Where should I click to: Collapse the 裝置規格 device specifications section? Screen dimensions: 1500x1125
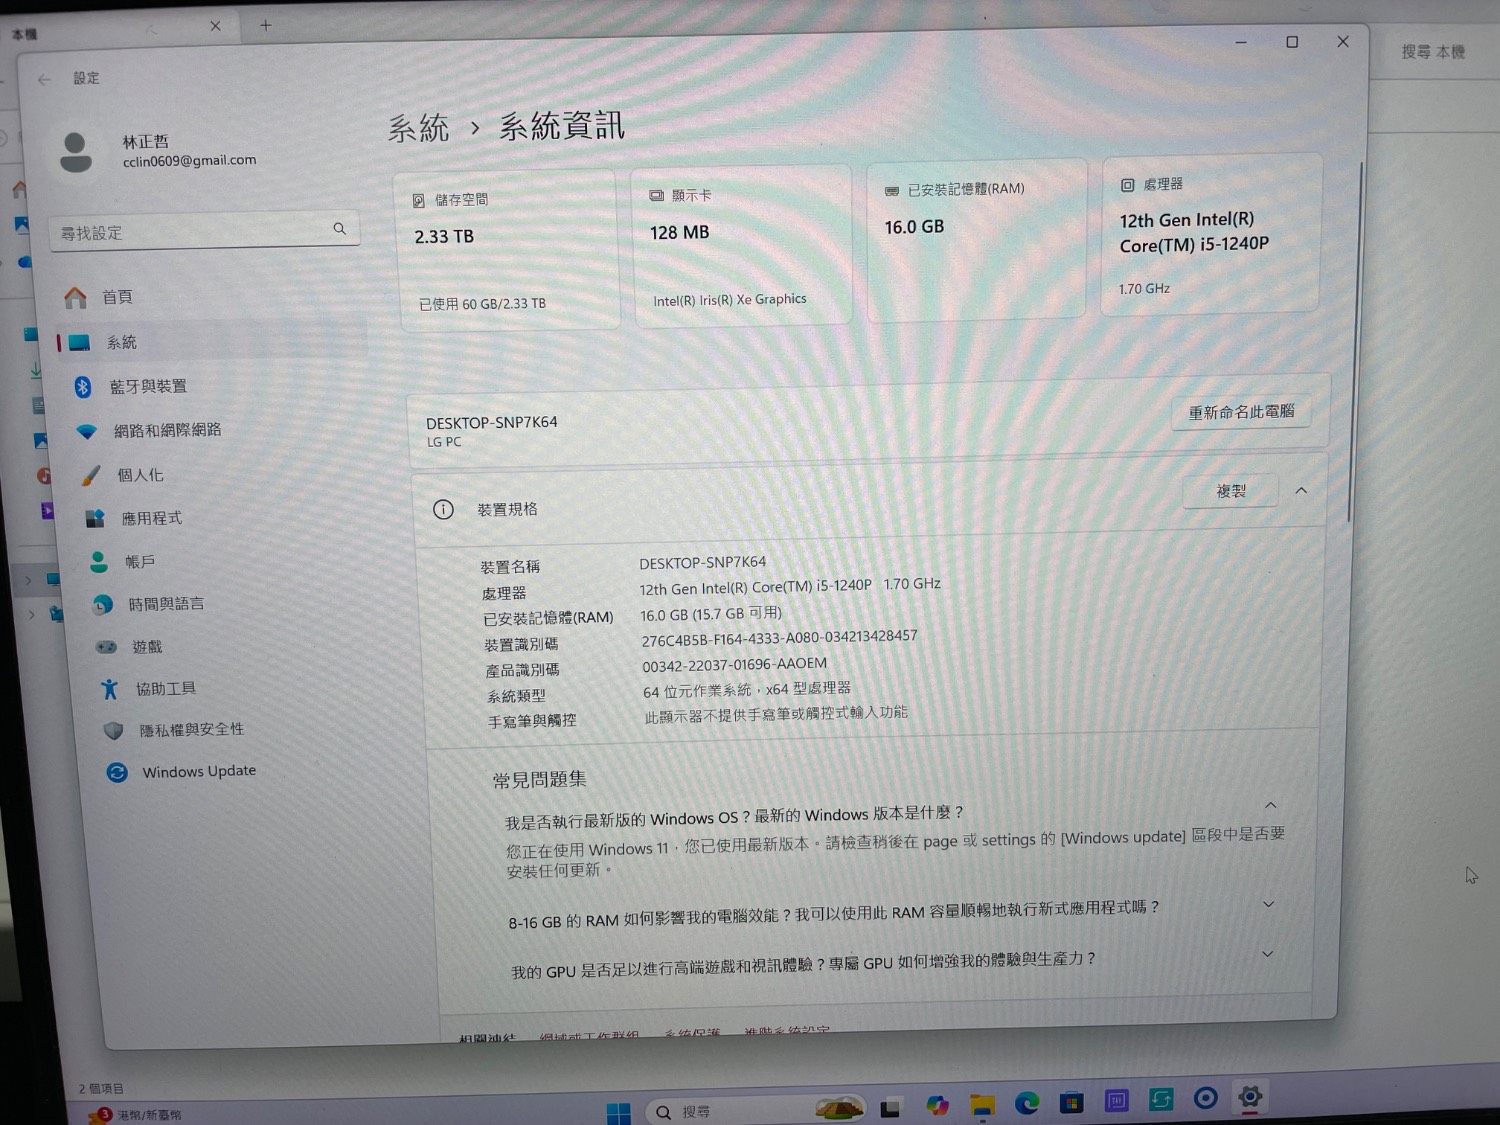[x=1301, y=490]
